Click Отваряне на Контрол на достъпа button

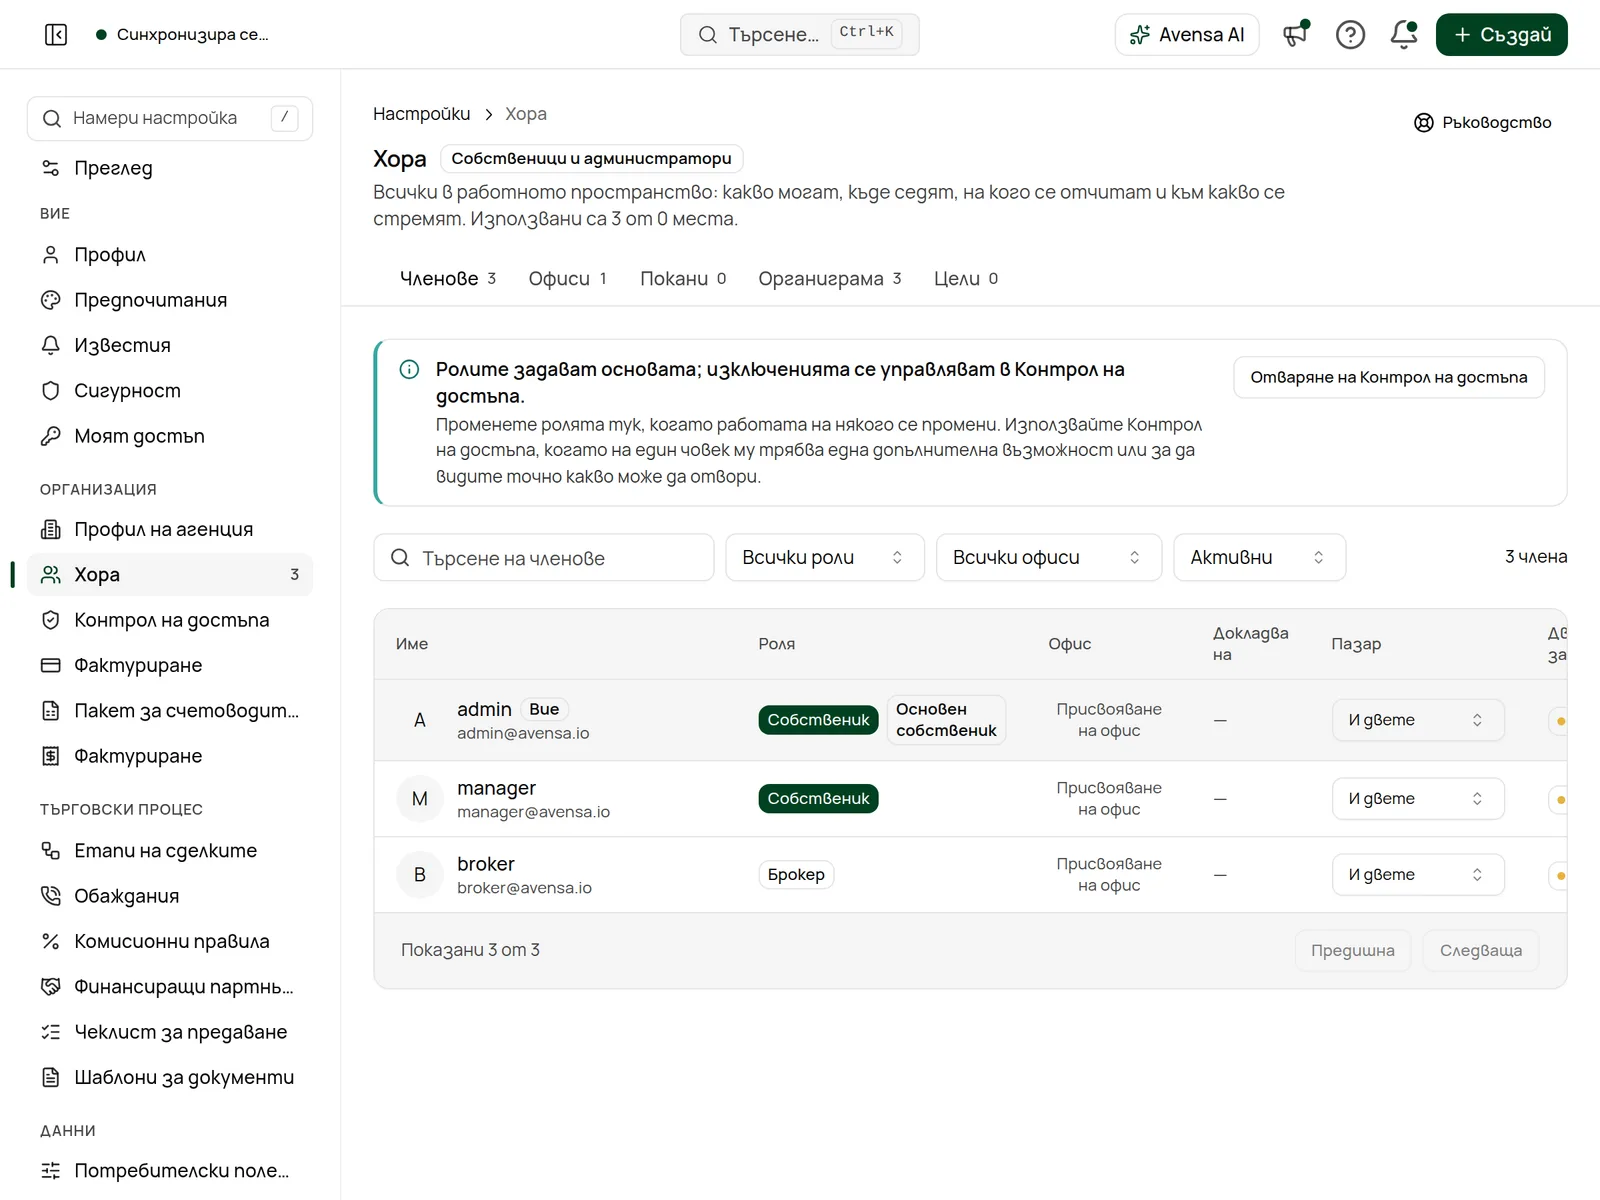coord(1388,377)
